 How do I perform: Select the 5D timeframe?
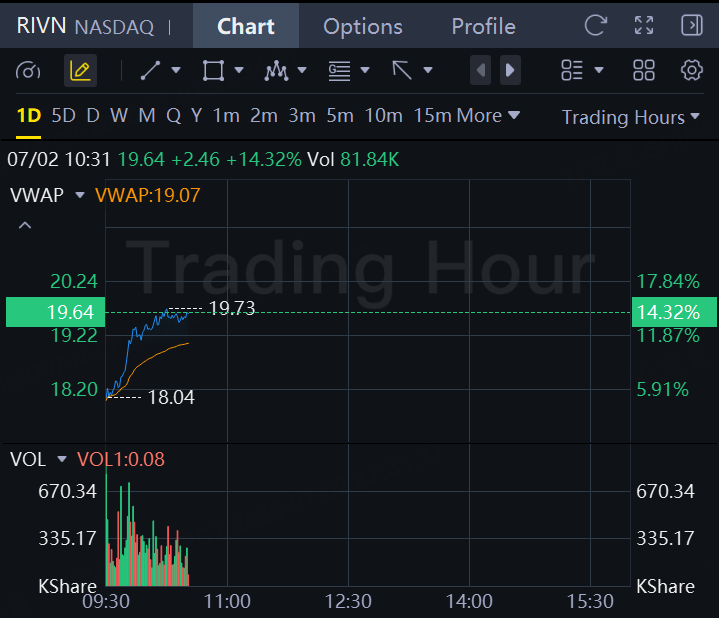tap(63, 116)
